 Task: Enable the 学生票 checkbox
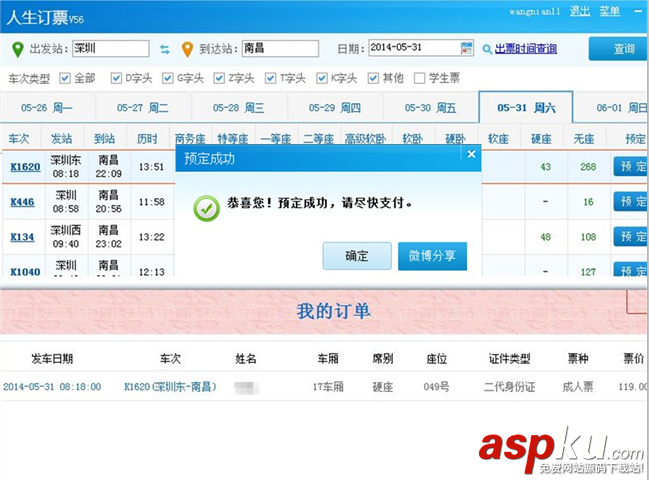click(x=420, y=78)
